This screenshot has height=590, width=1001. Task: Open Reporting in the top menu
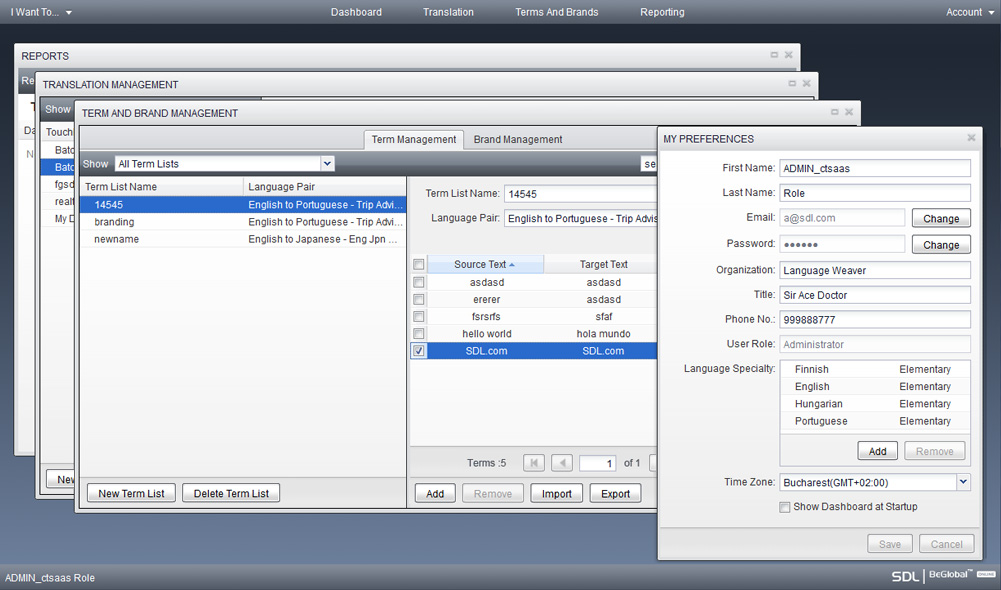point(662,12)
